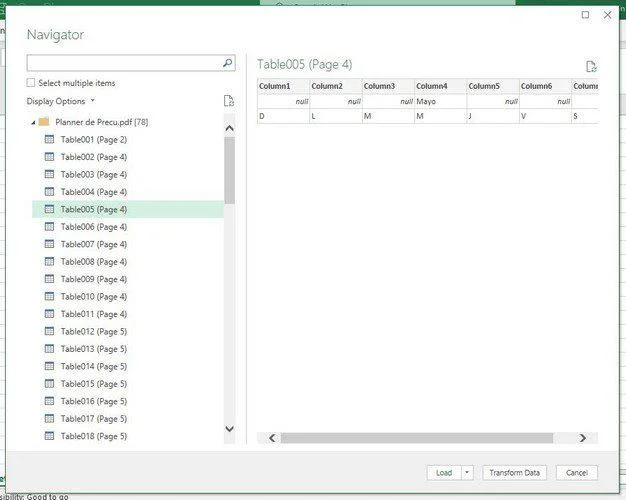The width and height of the screenshot is (626, 500).
Task: Click the Column3 header in preview
Action: pyautogui.click(x=388, y=86)
